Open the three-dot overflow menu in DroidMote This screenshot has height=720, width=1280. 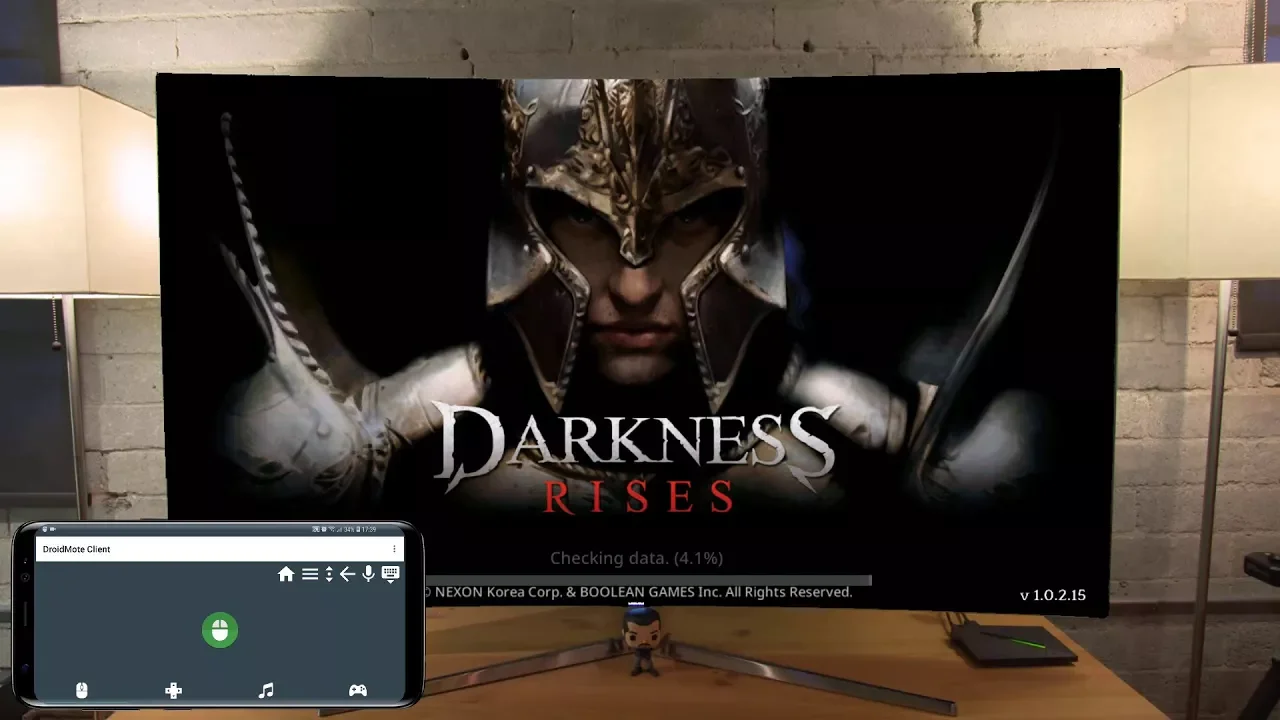[x=394, y=549]
